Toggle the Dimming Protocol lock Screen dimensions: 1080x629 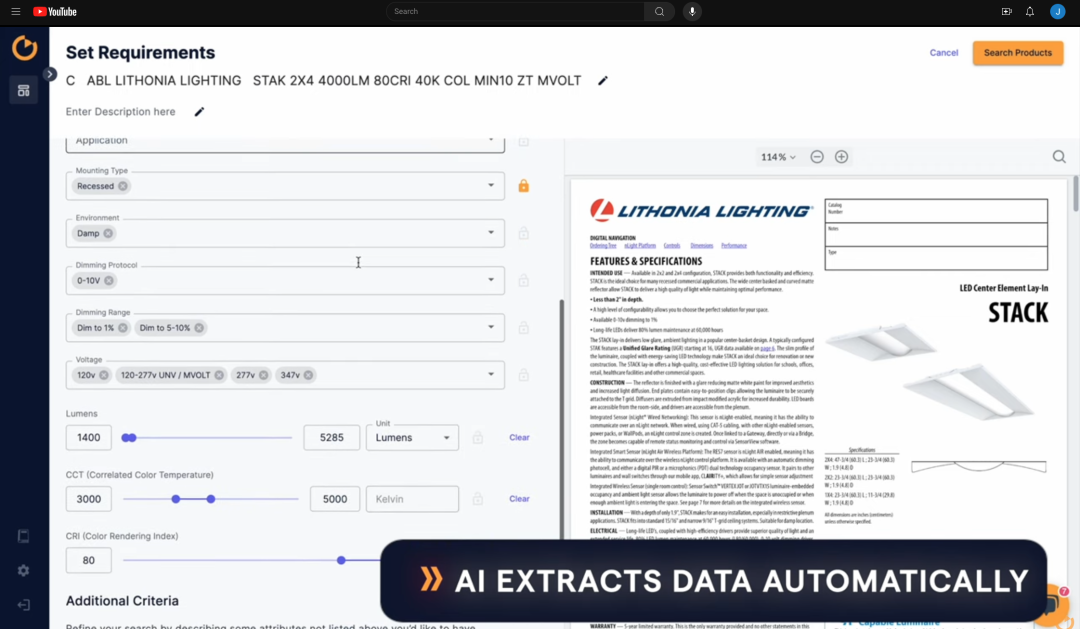pos(523,280)
